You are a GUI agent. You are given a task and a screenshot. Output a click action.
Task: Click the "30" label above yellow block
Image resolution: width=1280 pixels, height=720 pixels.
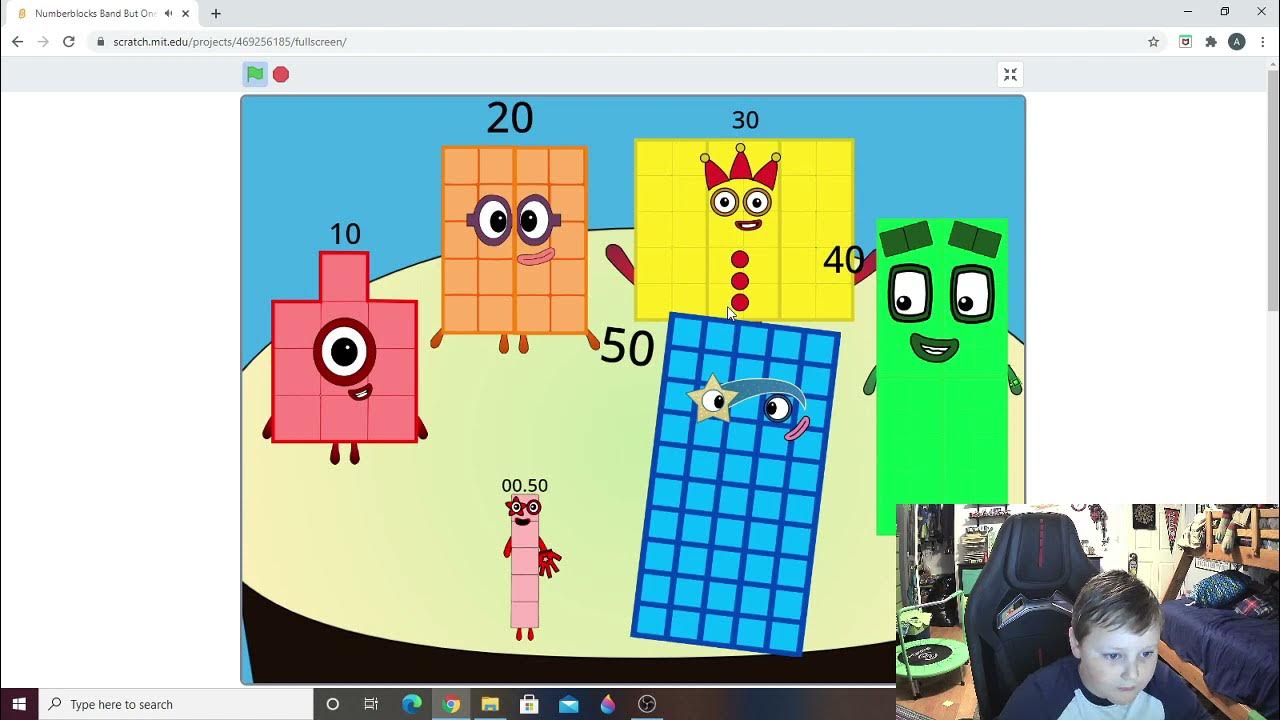(x=745, y=120)
